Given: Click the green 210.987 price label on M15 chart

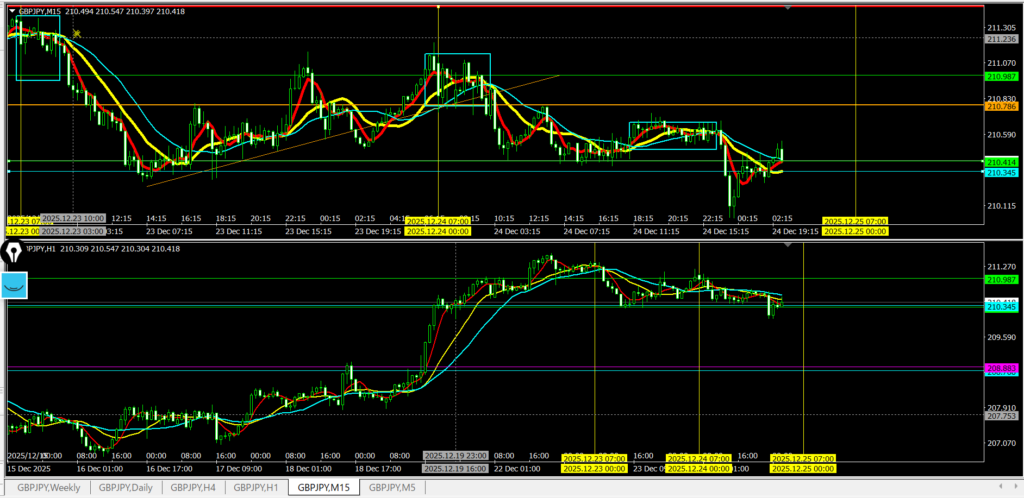Looking at the screenshot, I should click(x=1002, y=76).
